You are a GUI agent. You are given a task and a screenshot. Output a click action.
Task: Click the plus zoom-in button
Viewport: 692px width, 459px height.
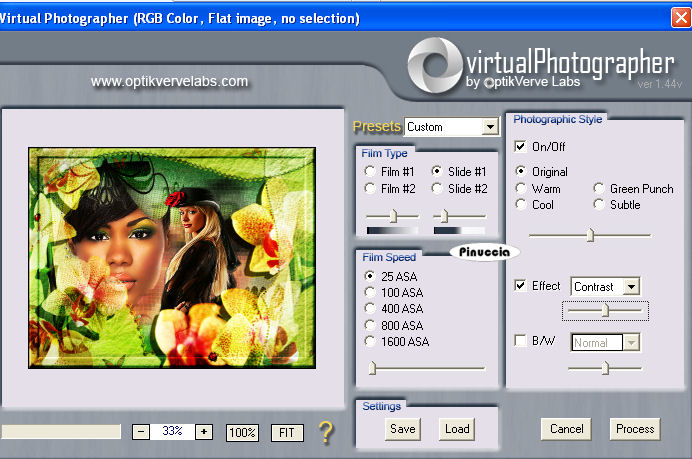[204, 432]
